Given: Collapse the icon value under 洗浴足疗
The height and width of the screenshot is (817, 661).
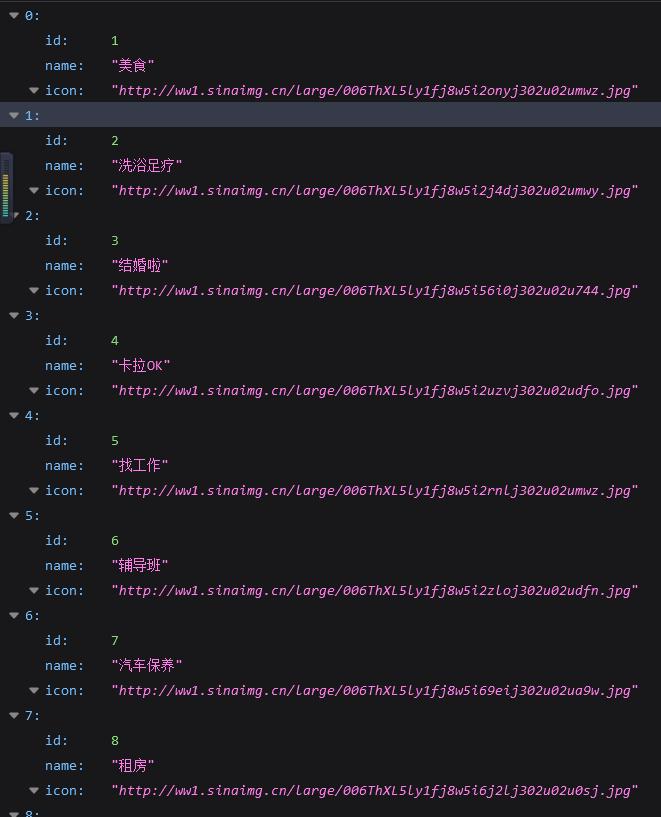Looking at the screenshot, I should [x=34, y=190].
